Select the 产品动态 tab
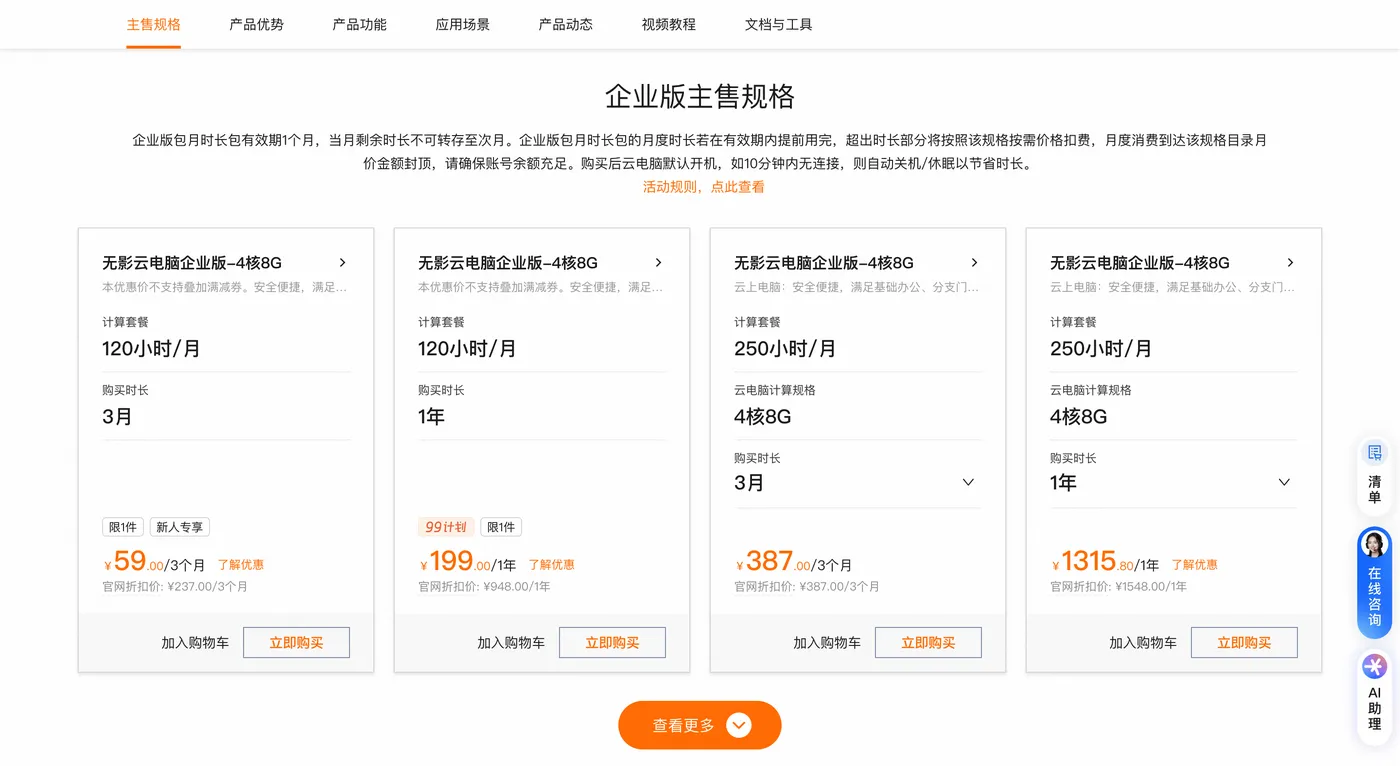Image resolution: width=1400 pixels, height=766 pixels. click(x=566, y=24)
